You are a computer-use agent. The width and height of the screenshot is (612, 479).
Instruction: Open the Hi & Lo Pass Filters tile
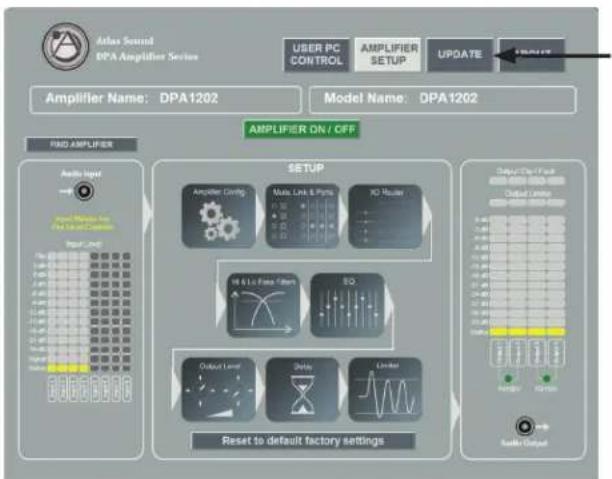(x=264, y=305)
